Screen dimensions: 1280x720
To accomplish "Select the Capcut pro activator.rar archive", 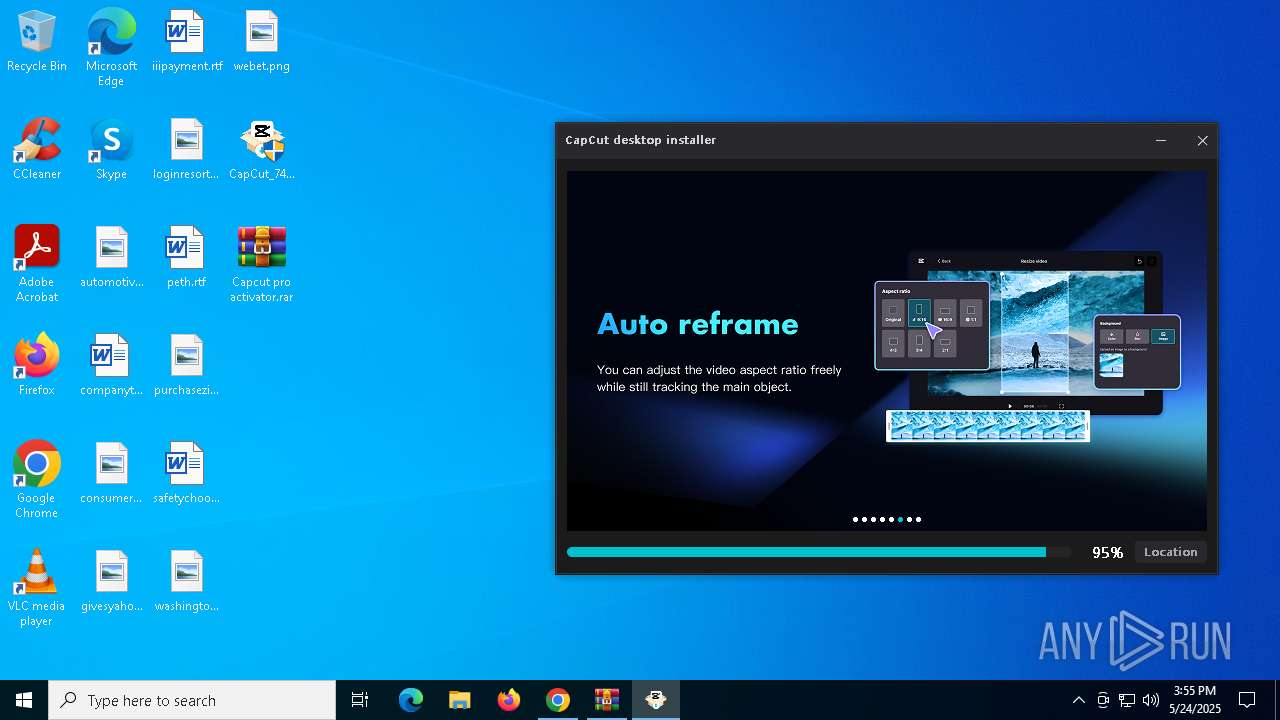I will click(261, 264).
